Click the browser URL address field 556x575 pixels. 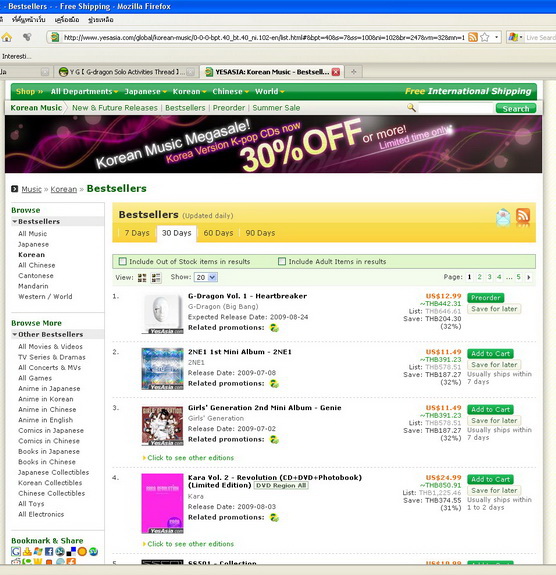(x=264, y=37)
